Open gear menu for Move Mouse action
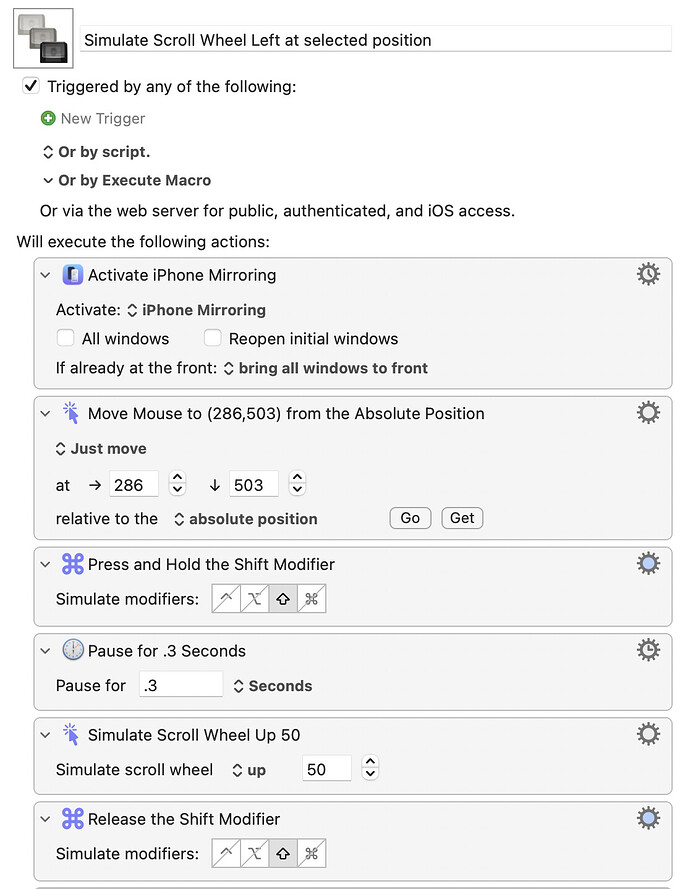 (648, 413)
